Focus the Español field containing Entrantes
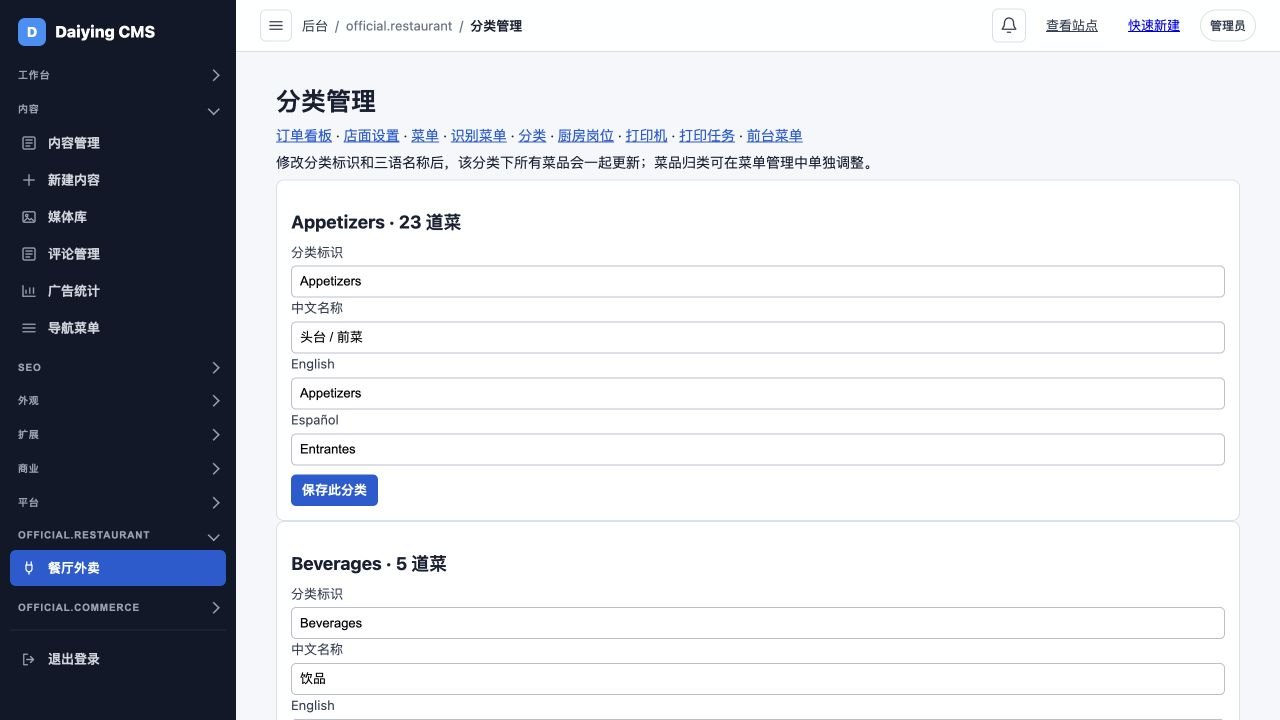This screenshot has width=1280, height=720. 758,449
